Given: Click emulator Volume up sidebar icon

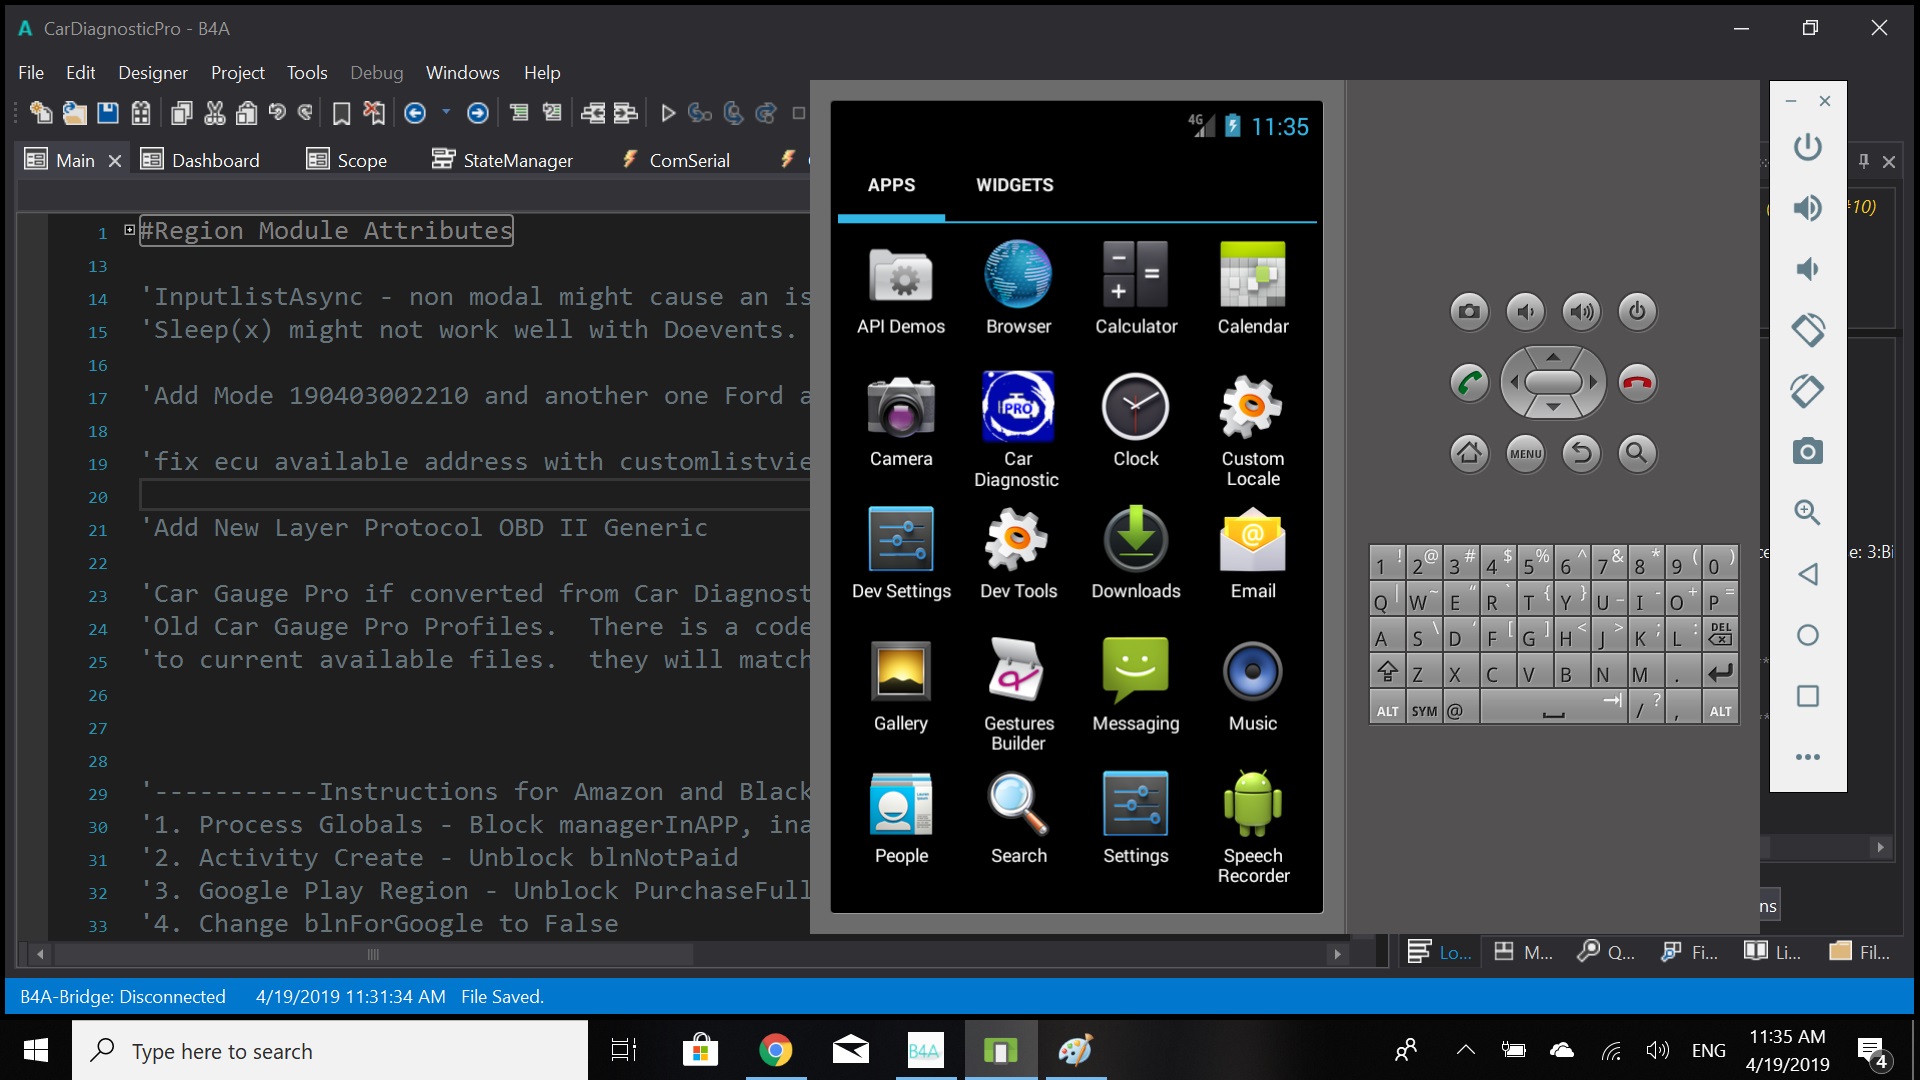Looking at the screenshot, I should coord(1807,208).
